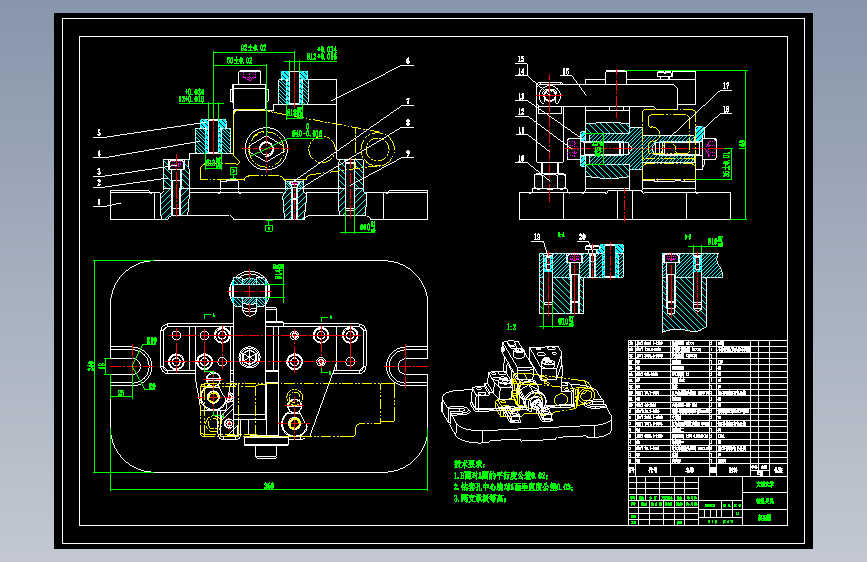Click part balloon label 17
This screenshot has width=867, height=562.
(726, 86)
